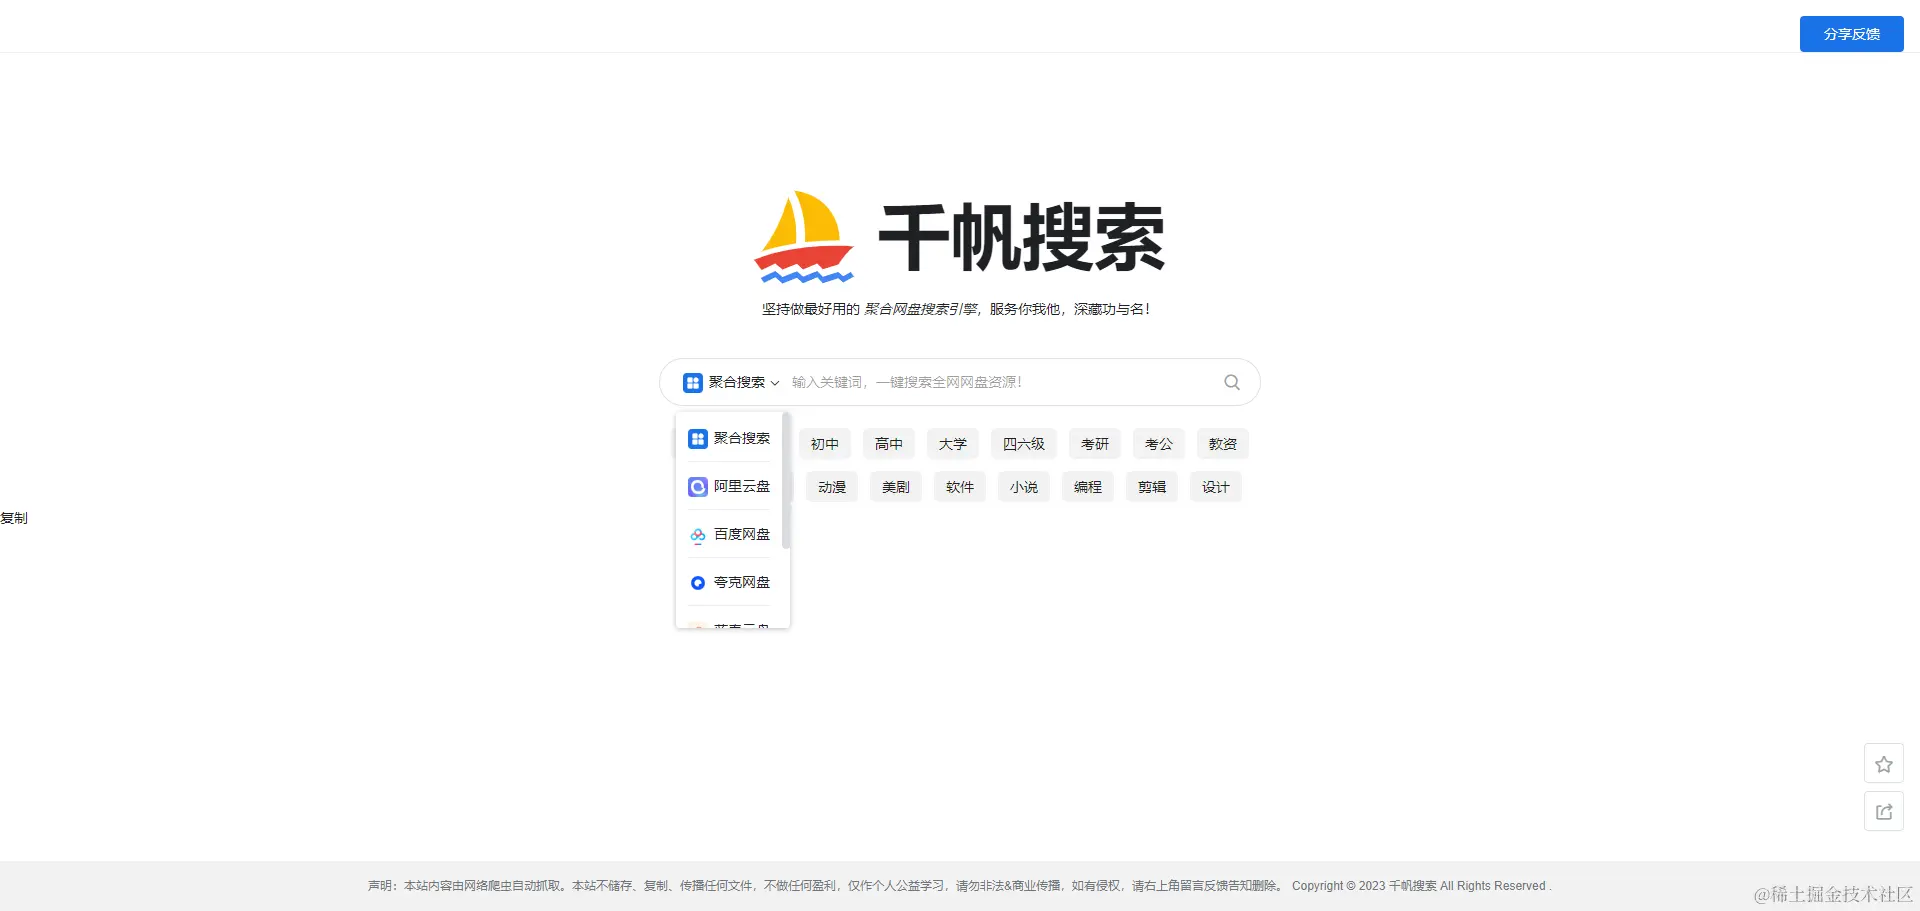Click the sailboat logo

(804, 237)
